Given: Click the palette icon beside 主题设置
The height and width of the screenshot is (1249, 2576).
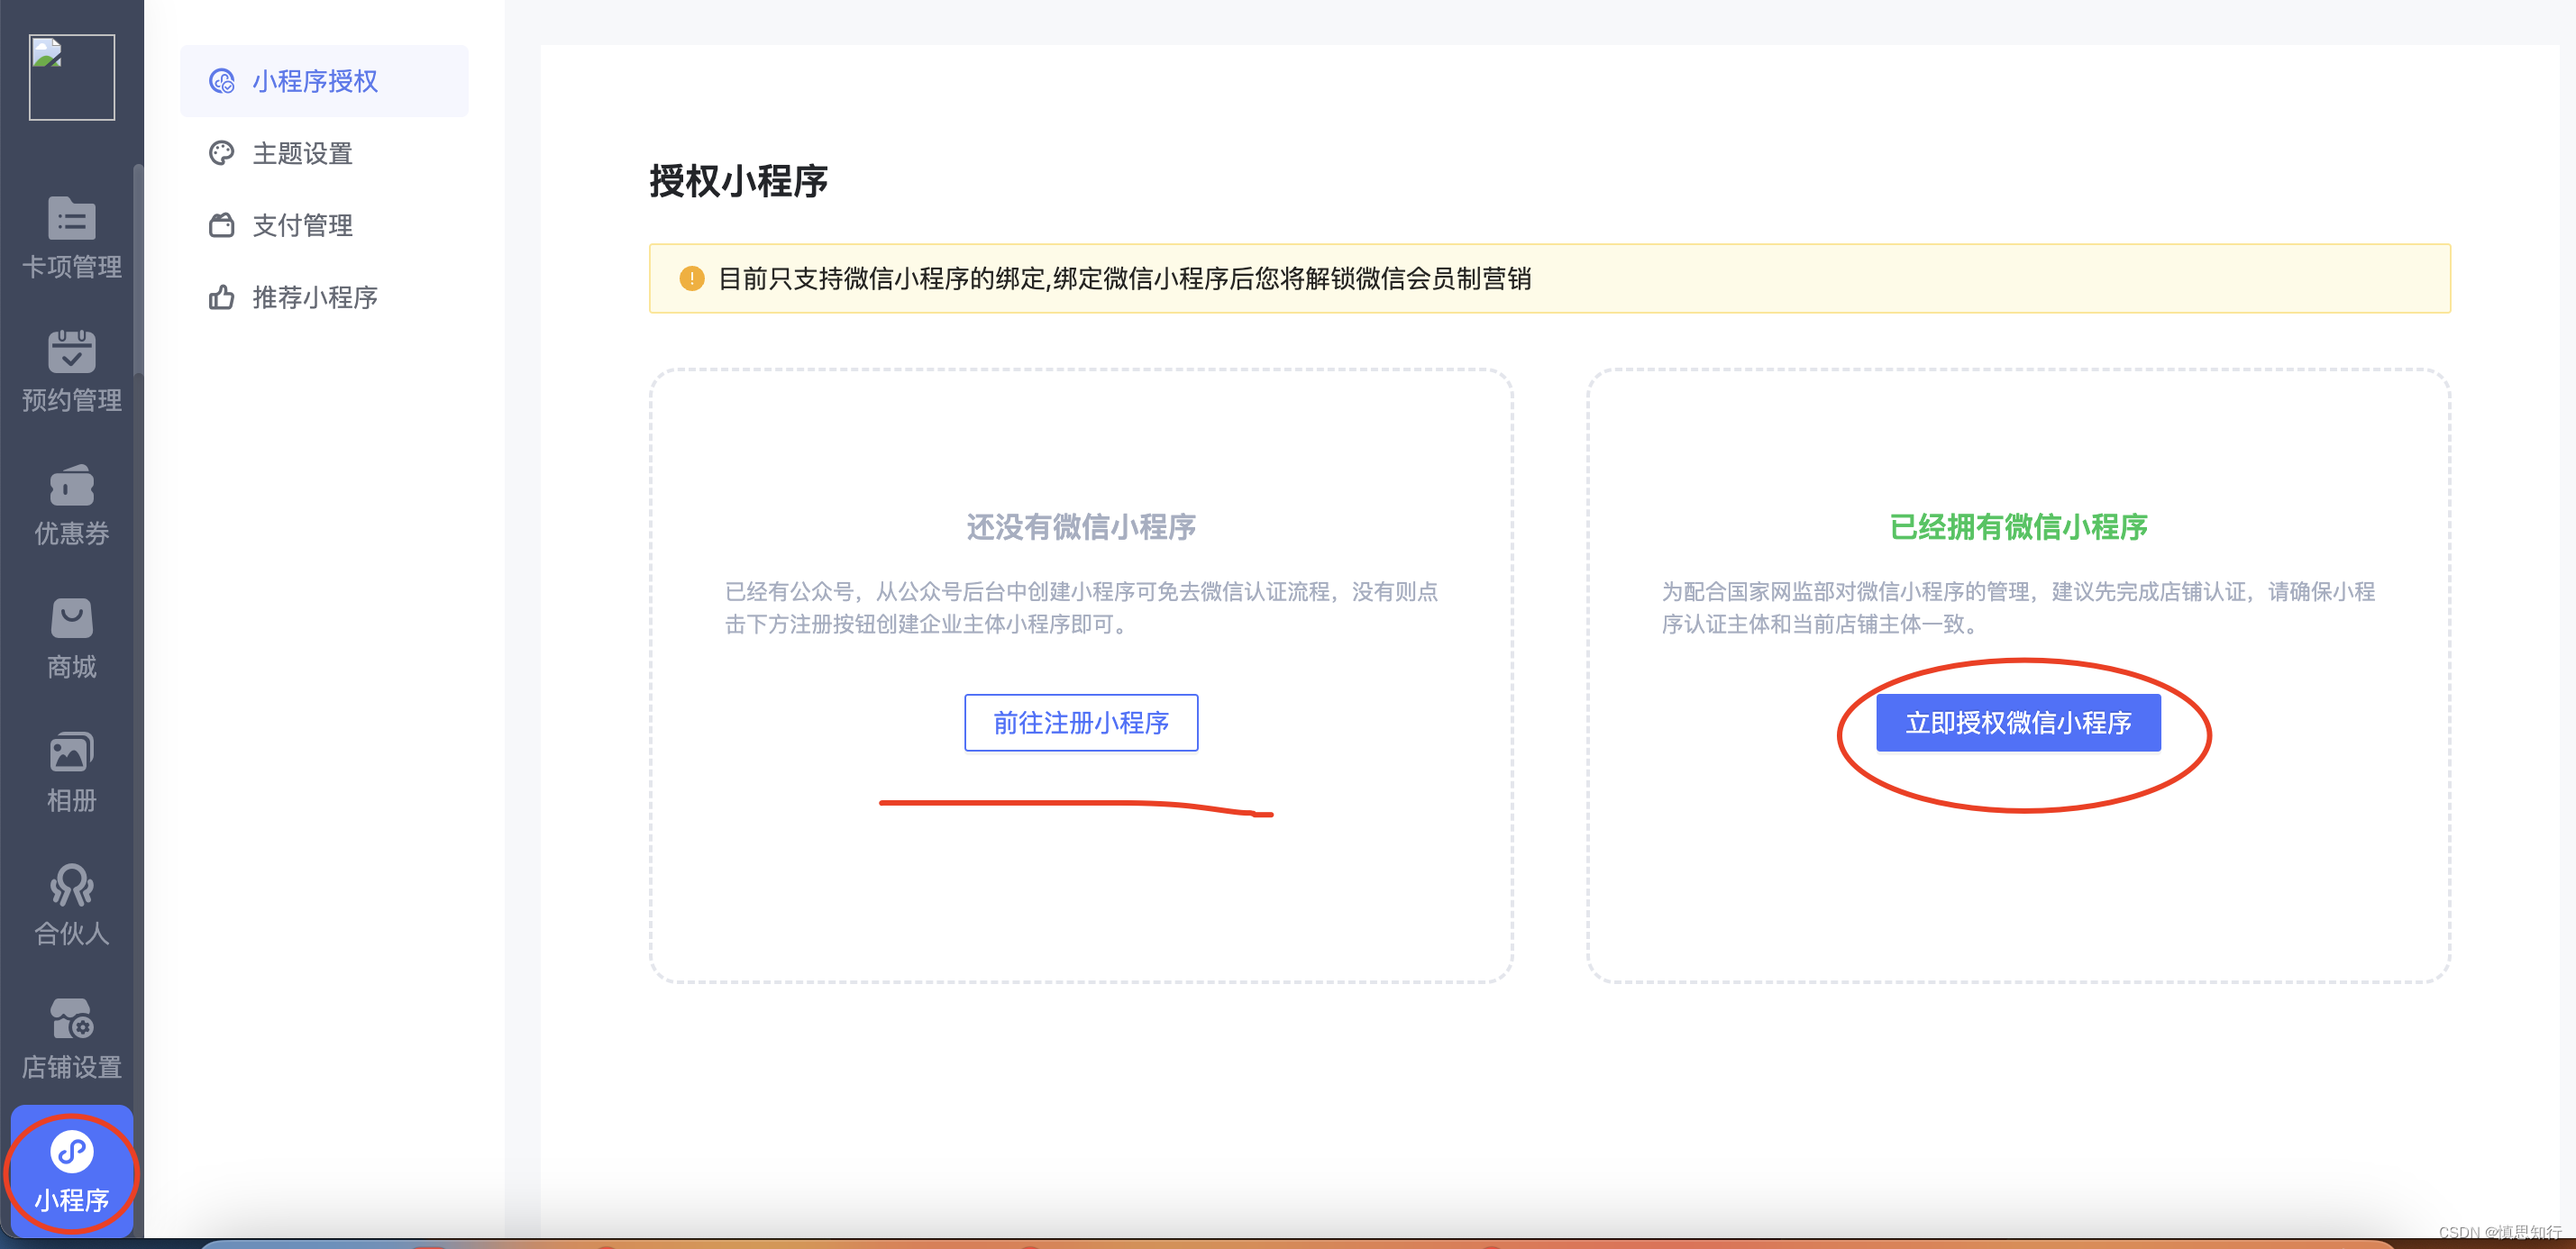Looking at the screenshot, I should tap(221, 153).
